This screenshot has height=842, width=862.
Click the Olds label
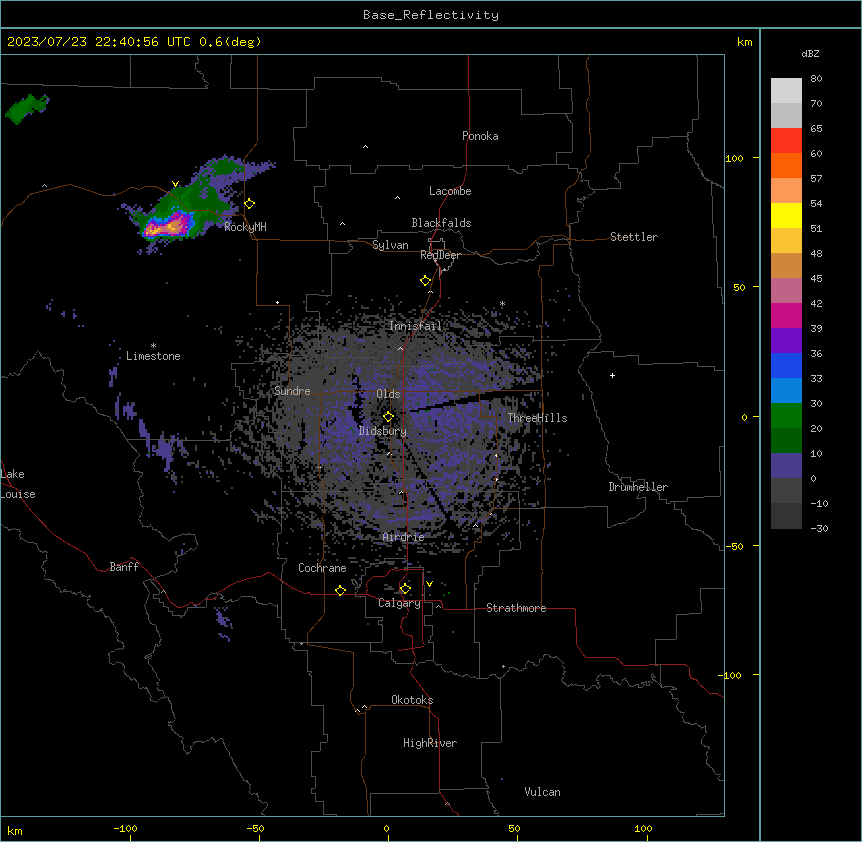(388, 394)
